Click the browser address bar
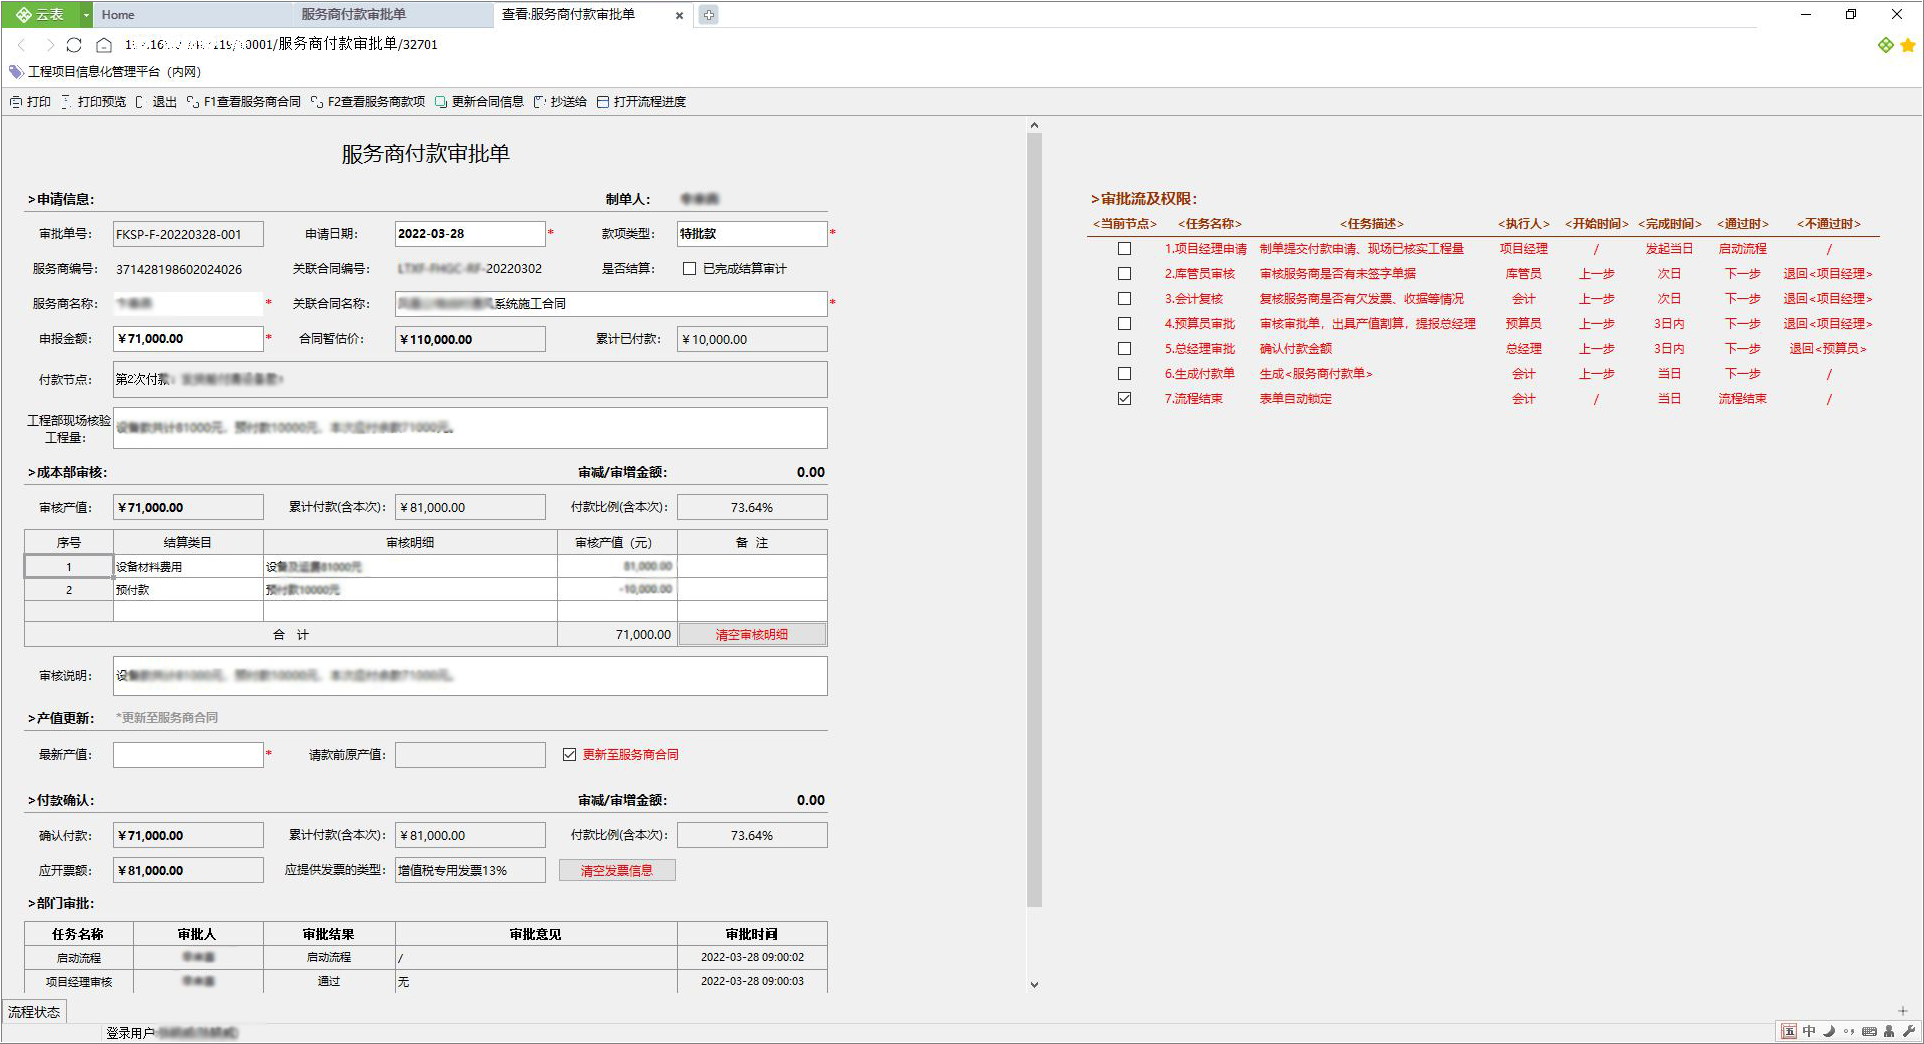Screen dimensions: 1924x1044 (281, 45)
